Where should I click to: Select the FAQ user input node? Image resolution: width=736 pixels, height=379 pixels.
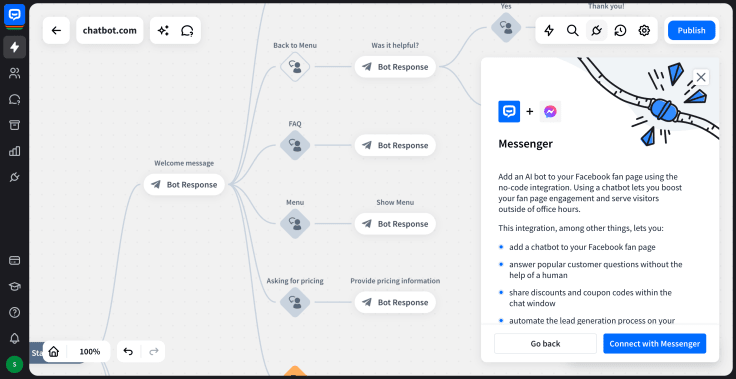[x=295, y=145]
